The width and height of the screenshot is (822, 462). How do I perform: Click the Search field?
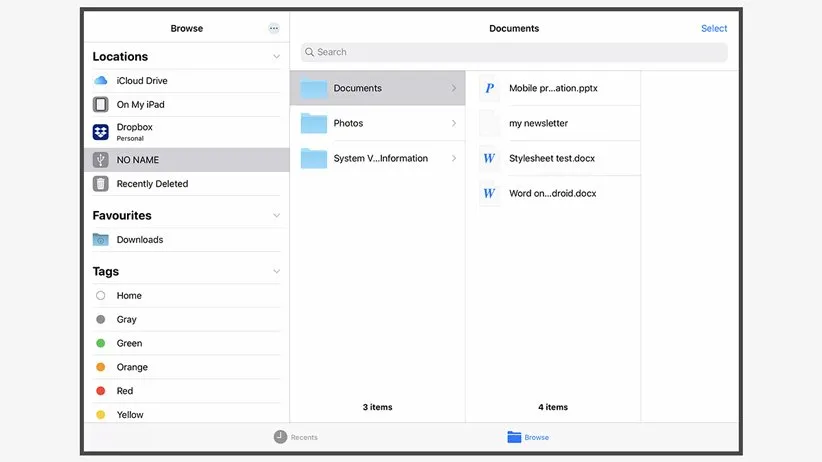[514, 52]
